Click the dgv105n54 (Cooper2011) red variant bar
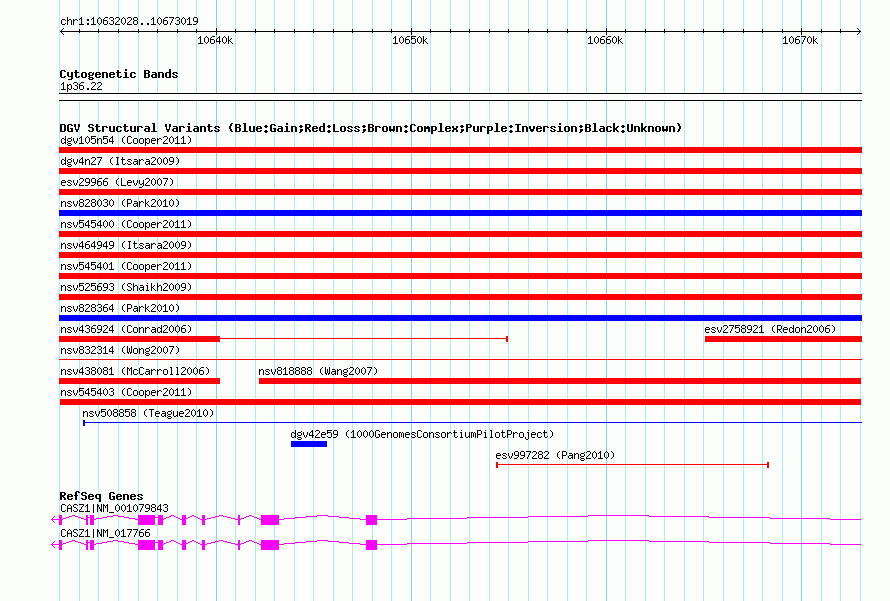This screenshot has width=890, height=601. pos(460,150)
